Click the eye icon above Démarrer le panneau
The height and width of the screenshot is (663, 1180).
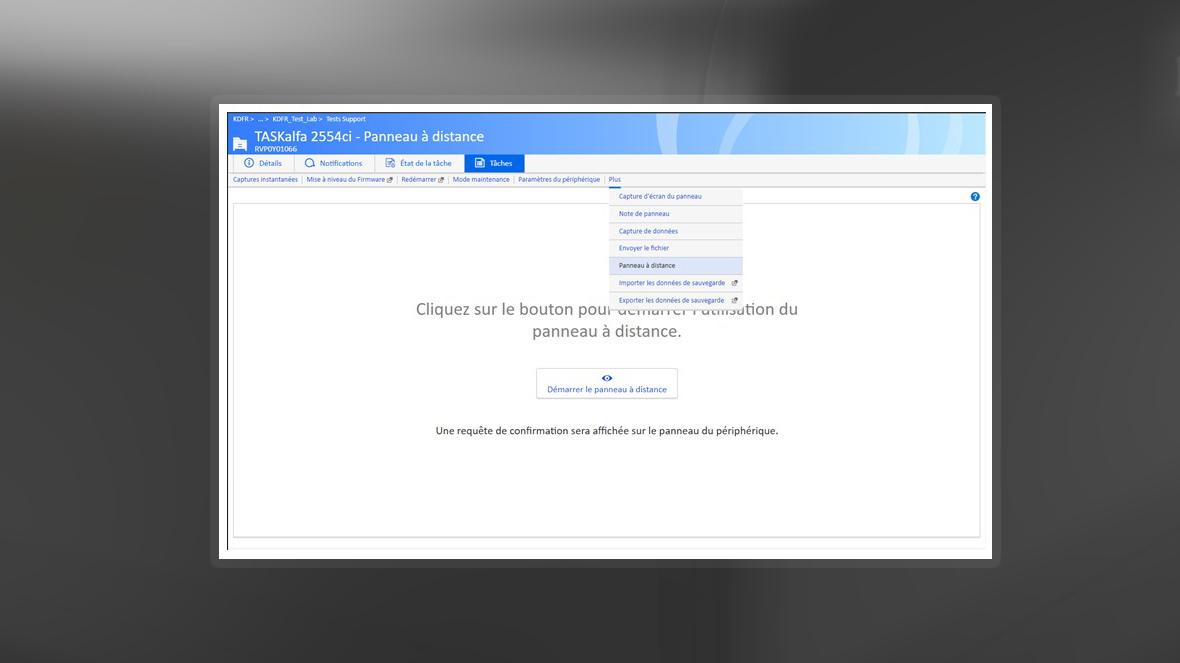(x=607, y=378)
